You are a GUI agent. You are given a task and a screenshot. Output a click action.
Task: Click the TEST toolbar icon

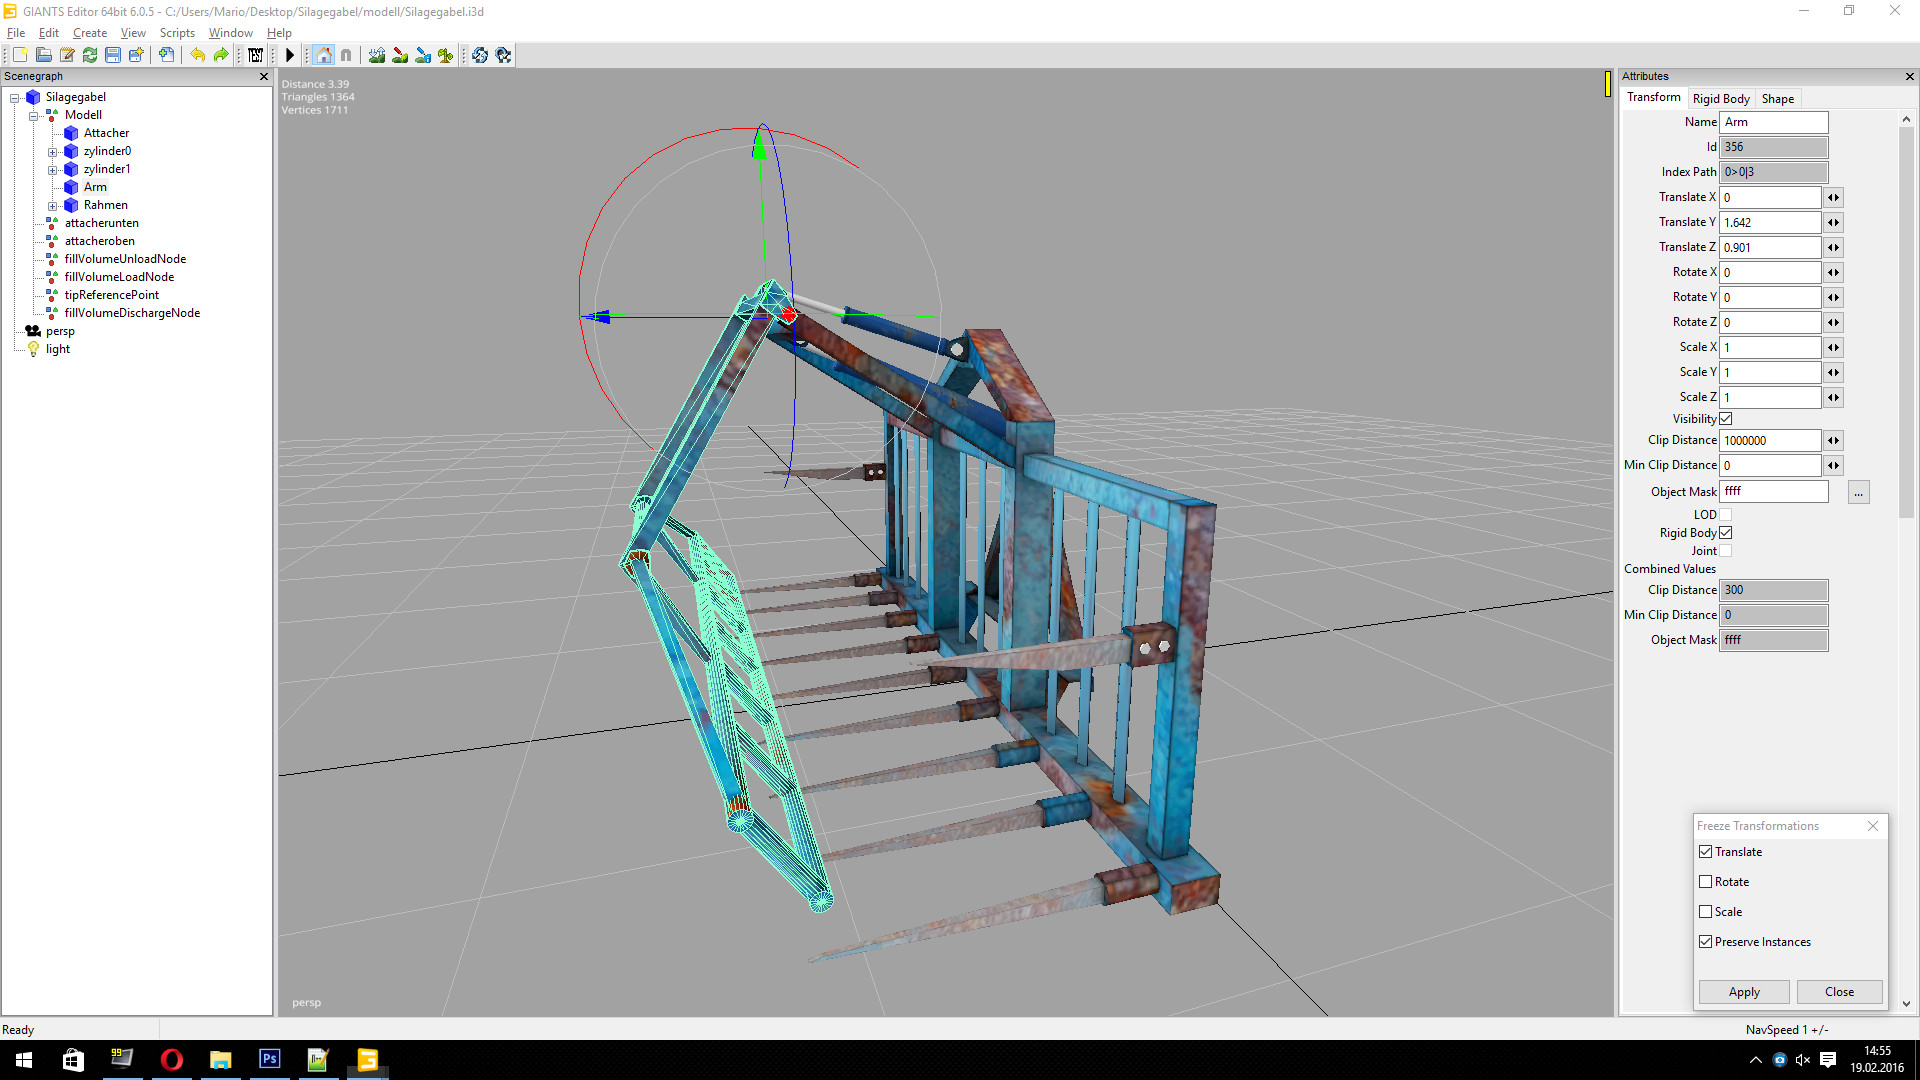[256, 55]
